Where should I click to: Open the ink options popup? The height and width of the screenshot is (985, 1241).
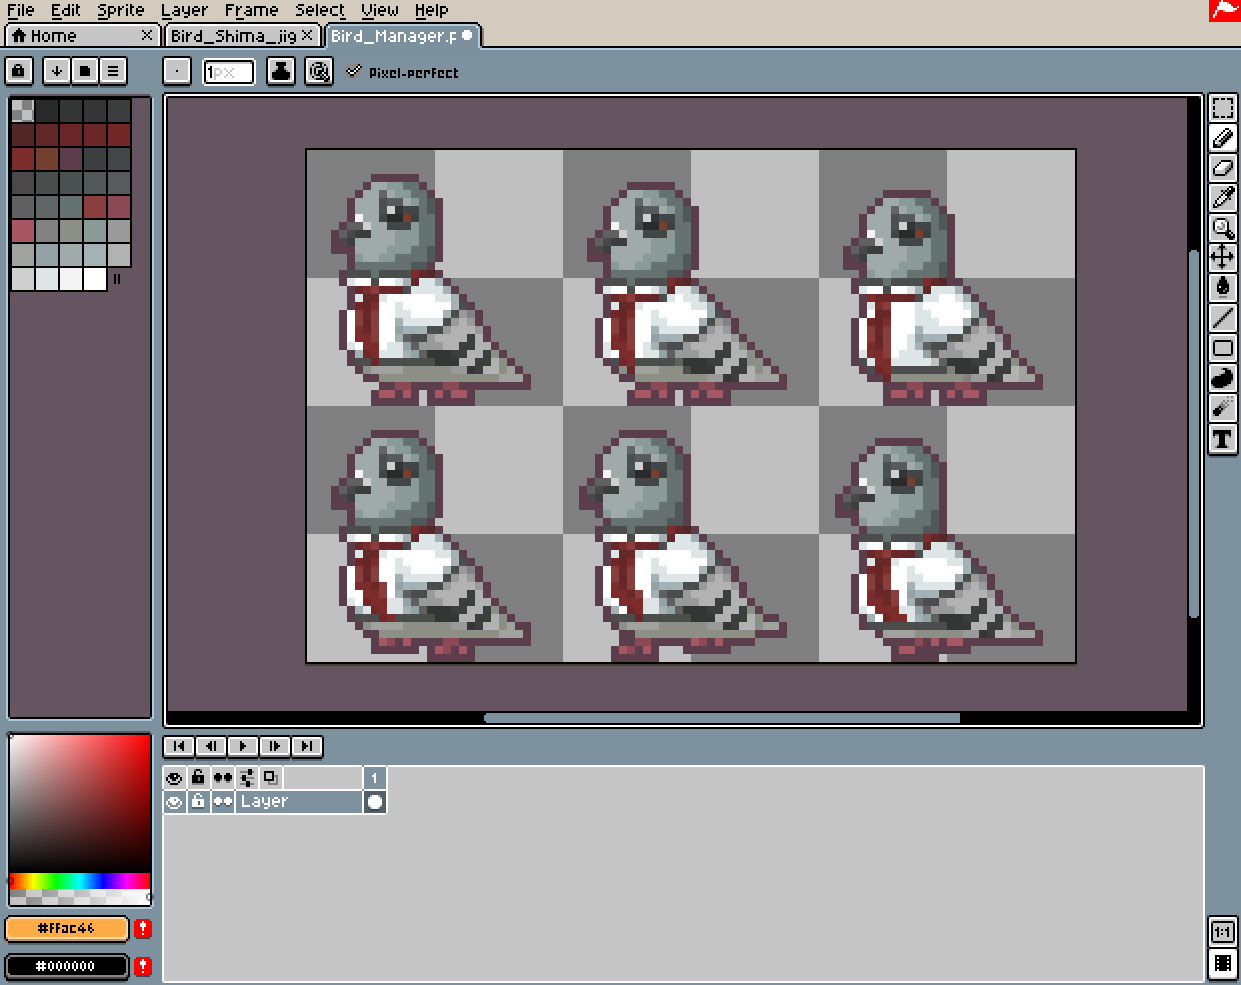click(x=281, y=71)
